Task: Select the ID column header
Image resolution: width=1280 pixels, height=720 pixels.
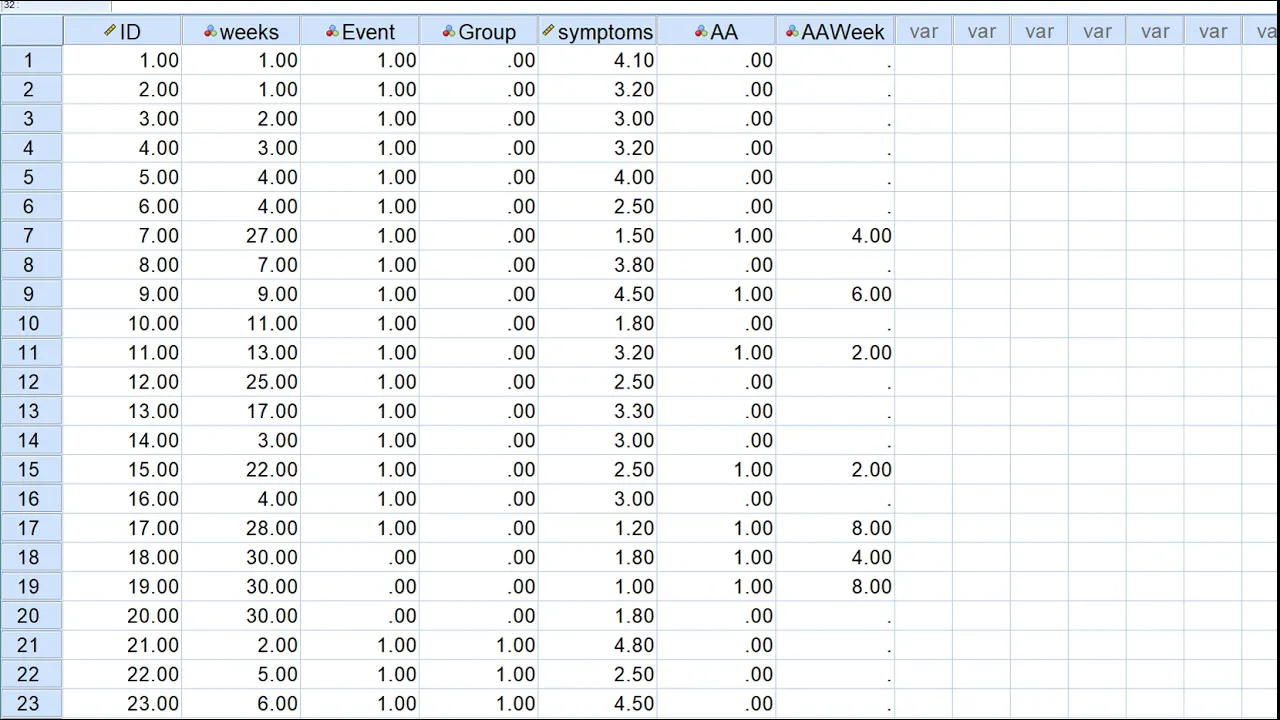Action: click(122, 32)
